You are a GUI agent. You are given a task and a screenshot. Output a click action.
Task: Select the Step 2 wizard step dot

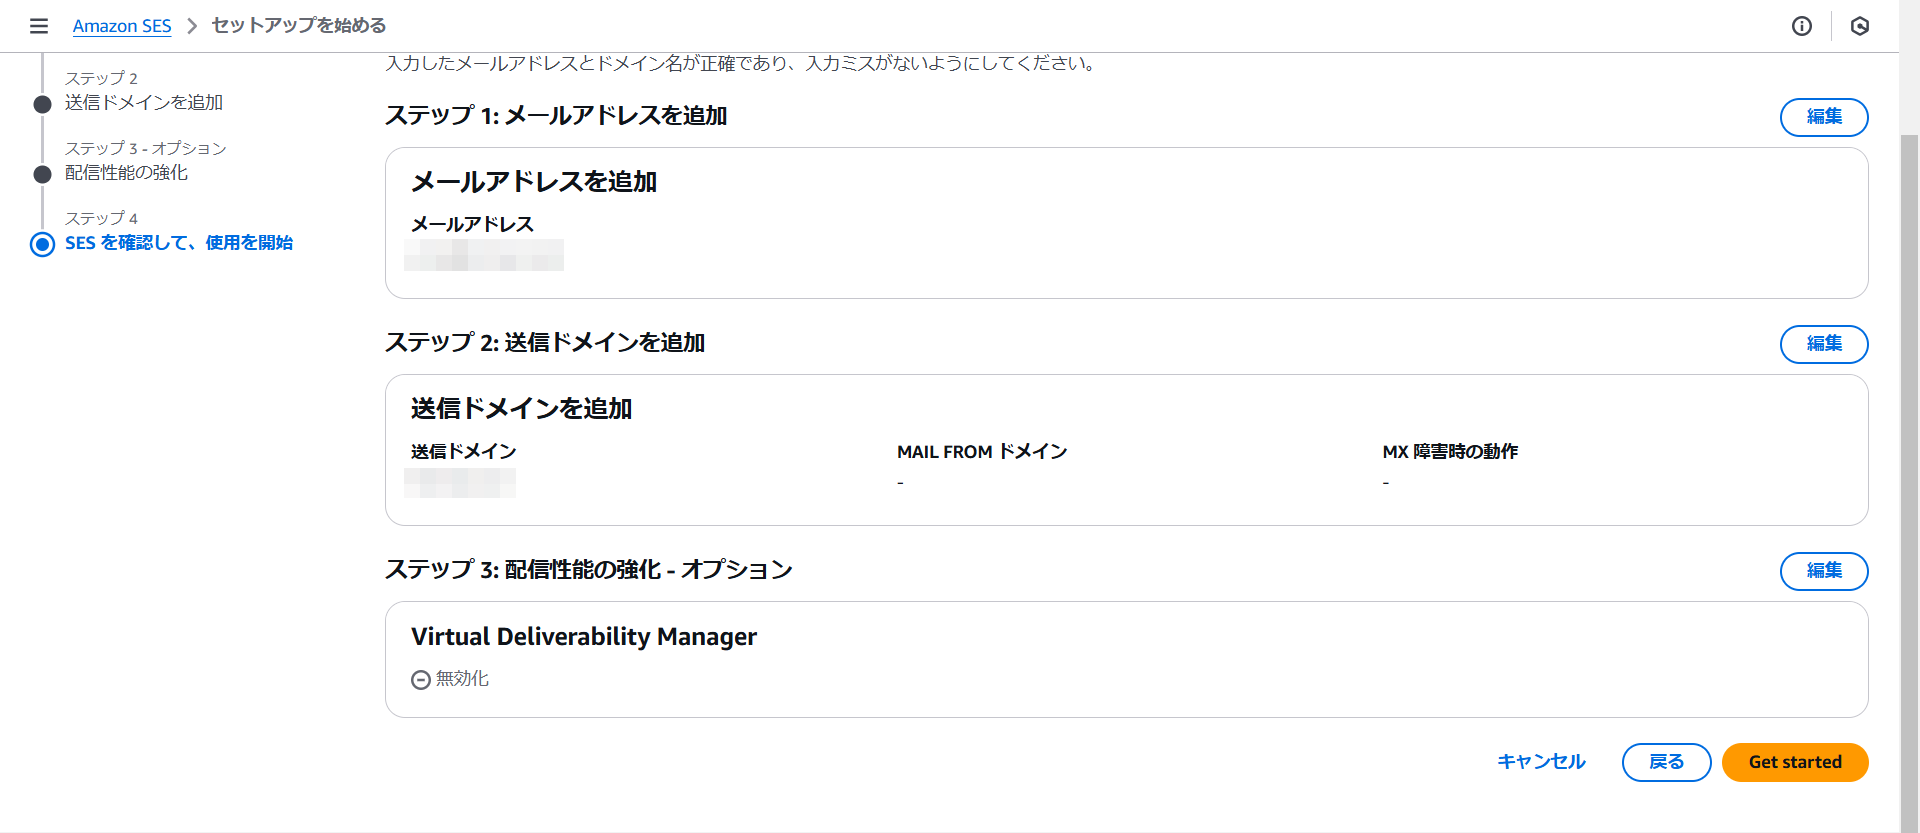pyautogui.click(x=42, y=104)
